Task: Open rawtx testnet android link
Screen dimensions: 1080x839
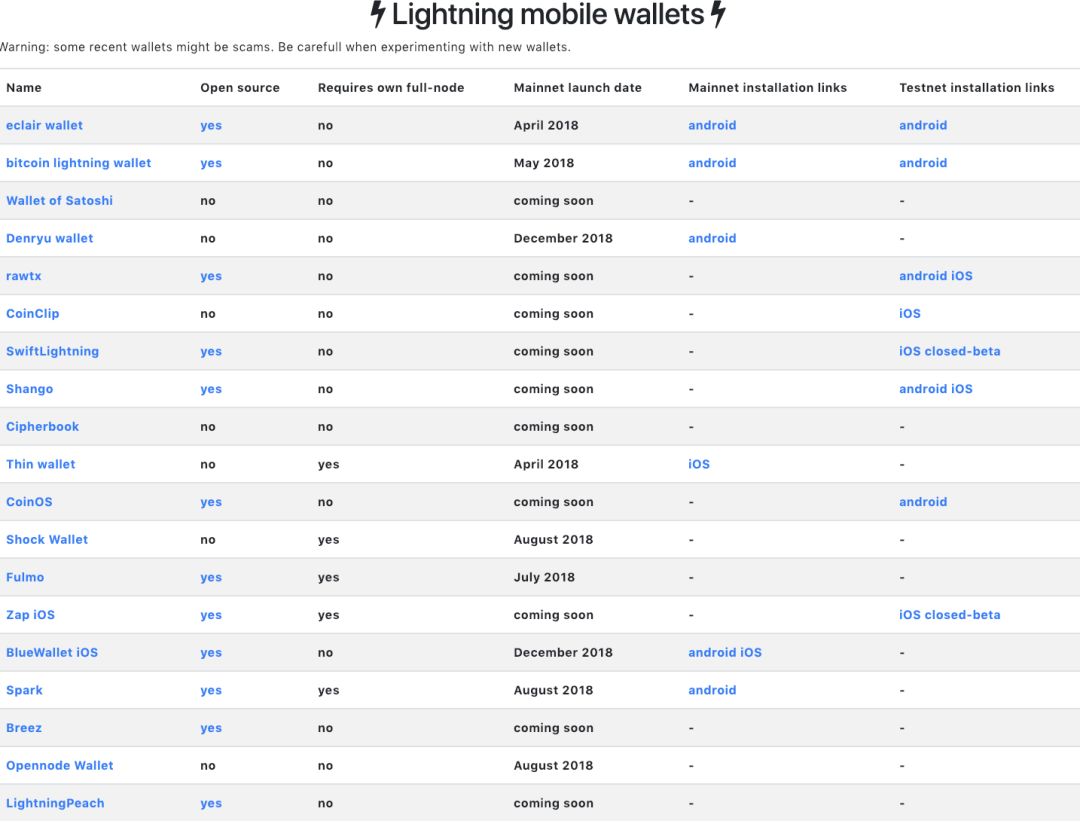Action: (x=923, y=276)
